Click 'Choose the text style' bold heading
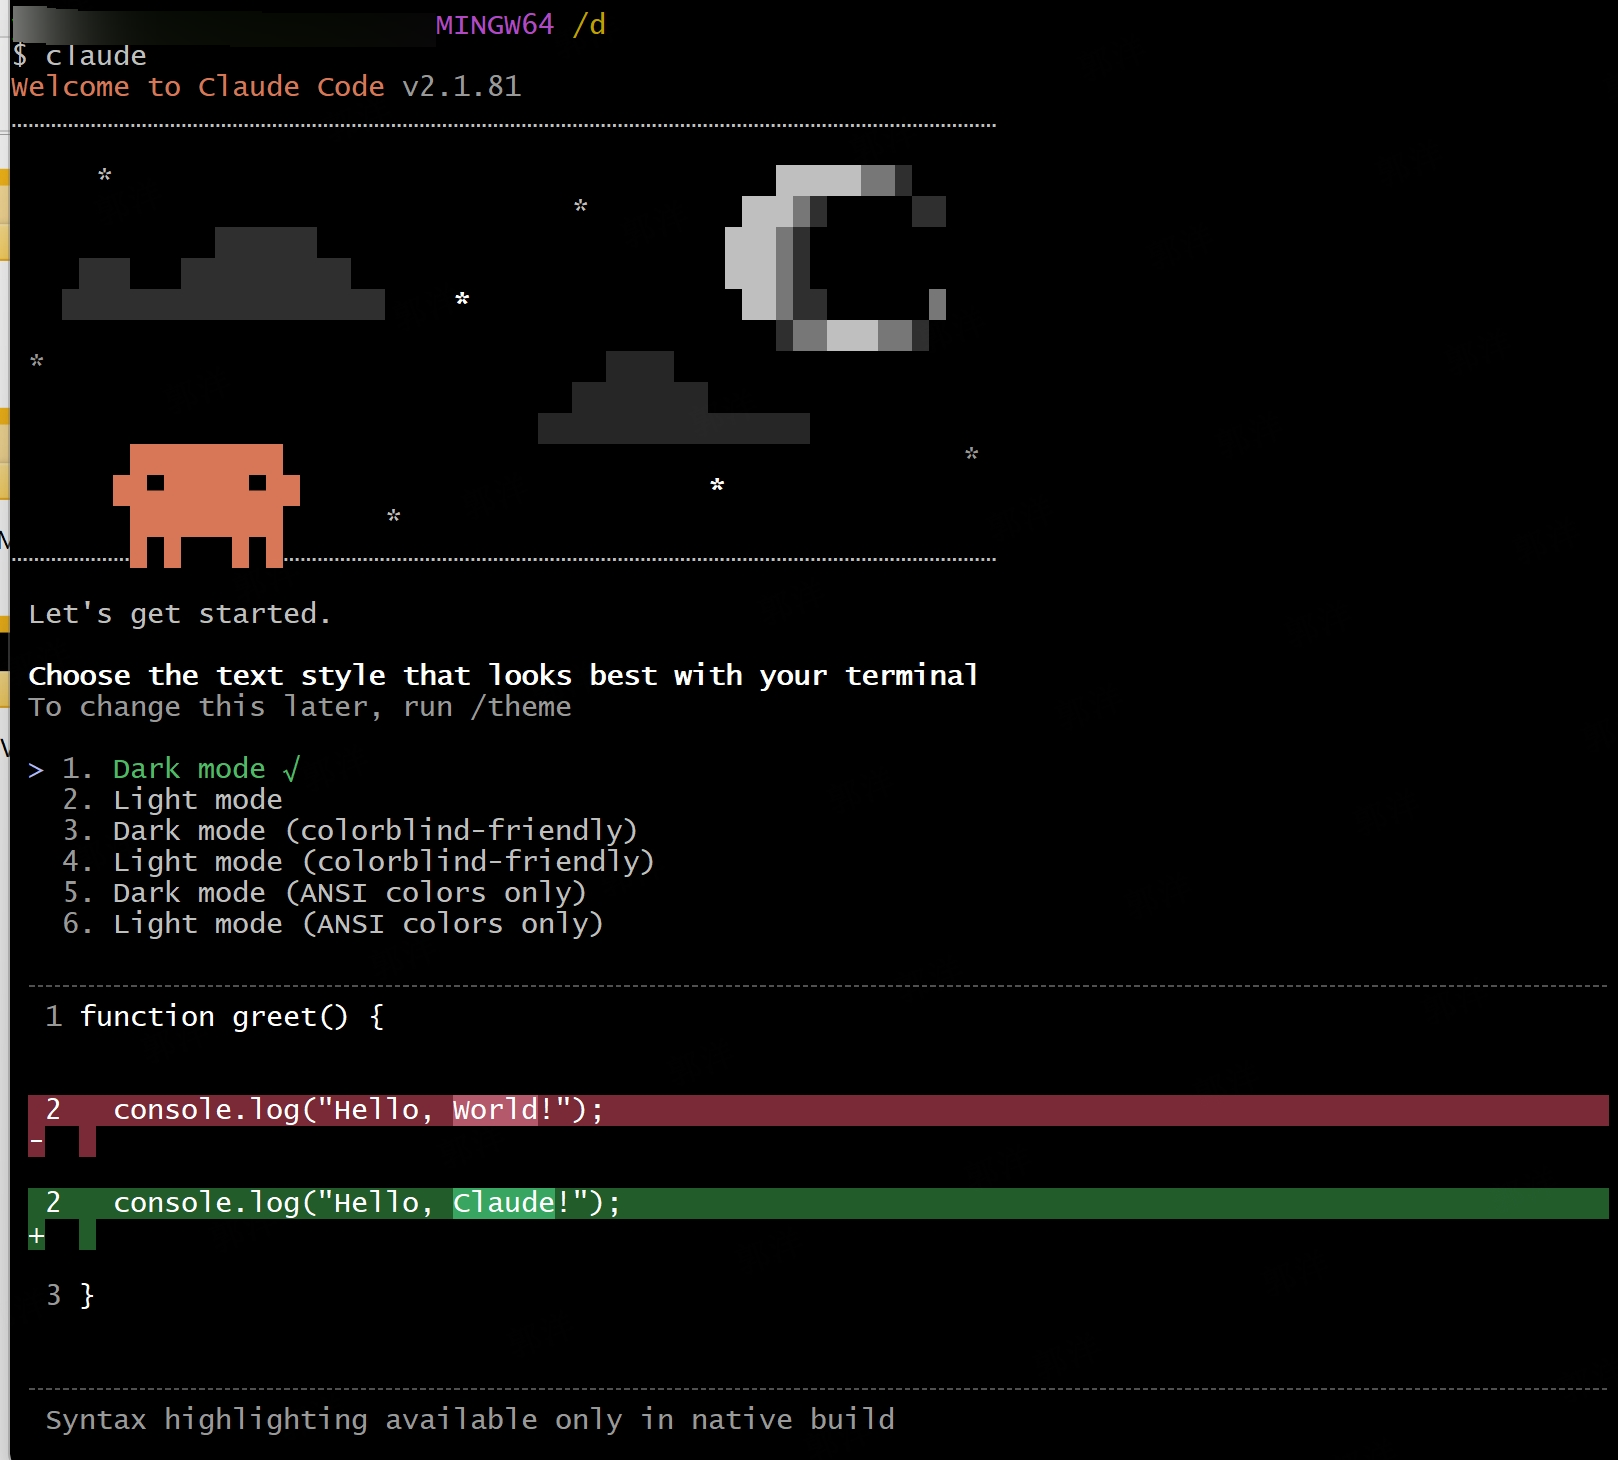1618x1460 pixels. [503, 676]
